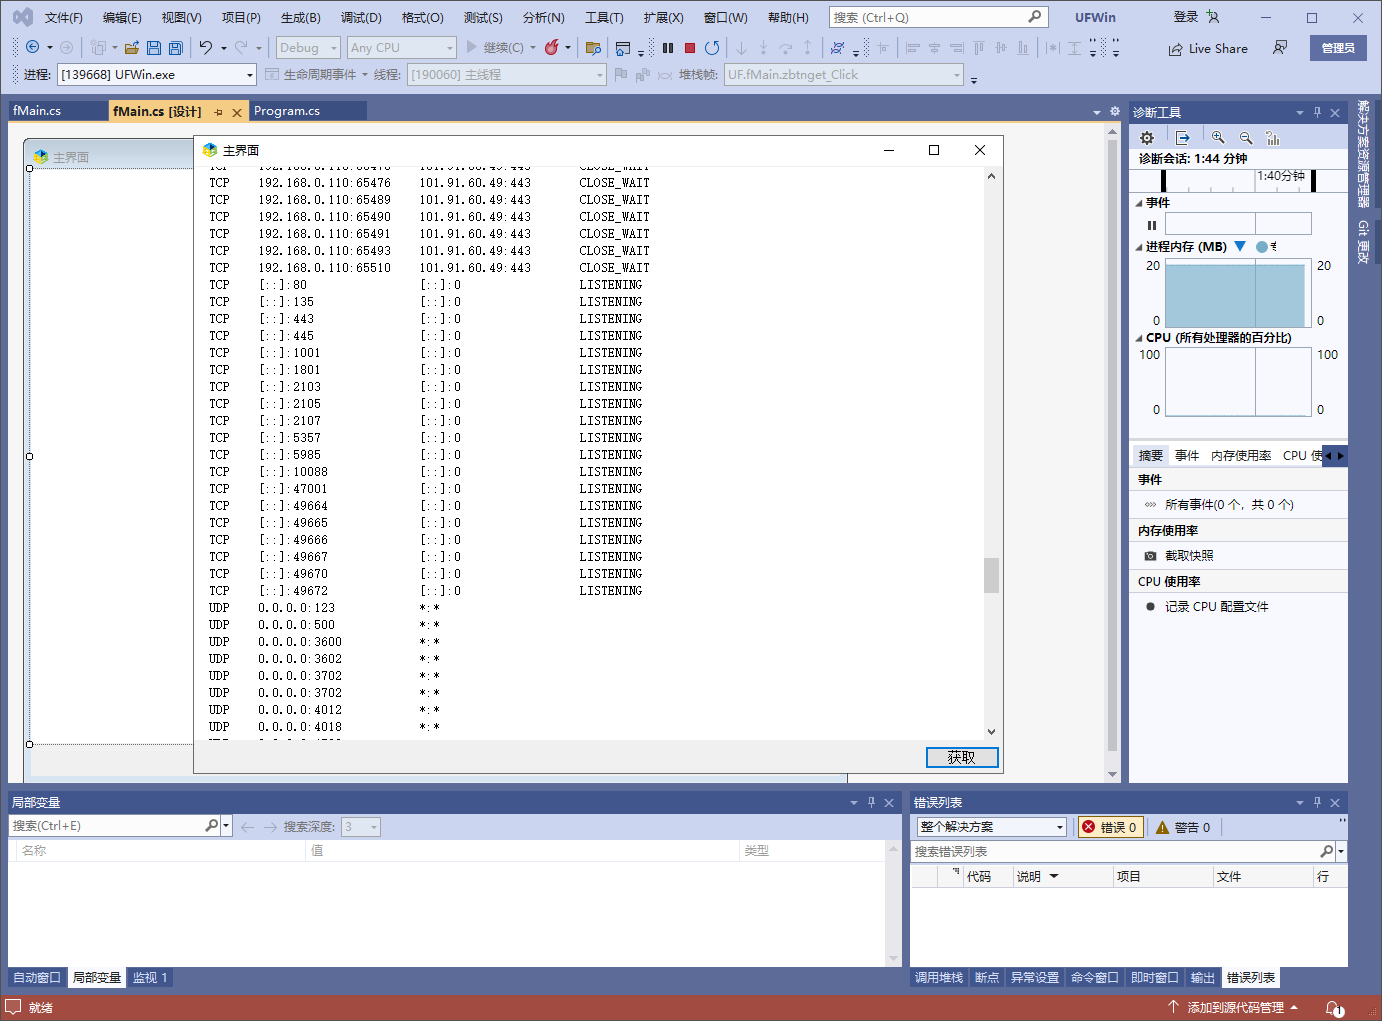Click the main search box 搜索 (Ctrl+Q)

(x=938, y=17)
